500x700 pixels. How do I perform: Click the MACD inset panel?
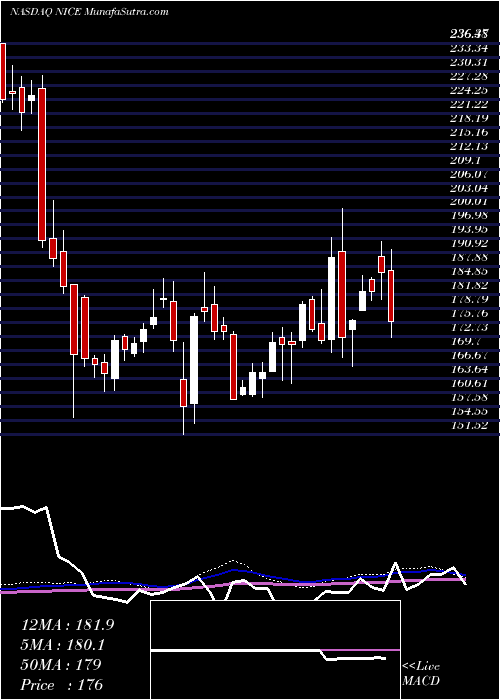pos(275,650)
